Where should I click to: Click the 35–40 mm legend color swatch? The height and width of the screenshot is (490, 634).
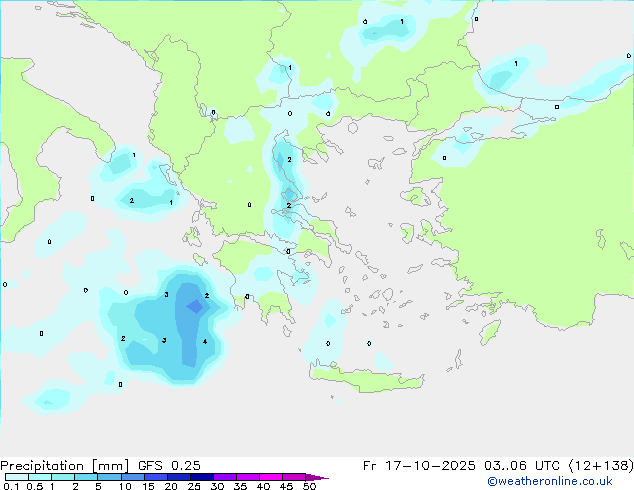click(248, 477)
